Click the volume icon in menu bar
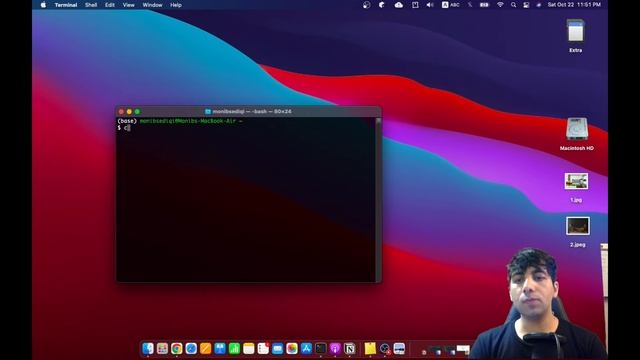The width and height of the screenshot is (640, 360). (430, 5)
